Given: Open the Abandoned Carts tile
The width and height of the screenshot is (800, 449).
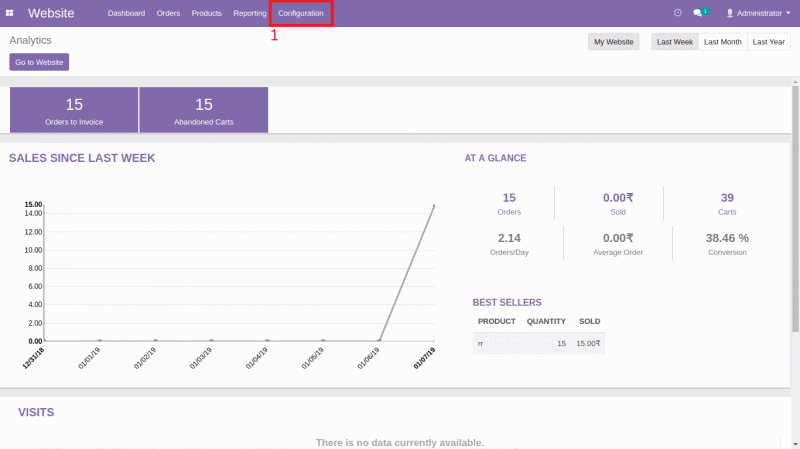Looking at the screenshot, I should click(204, 110).
